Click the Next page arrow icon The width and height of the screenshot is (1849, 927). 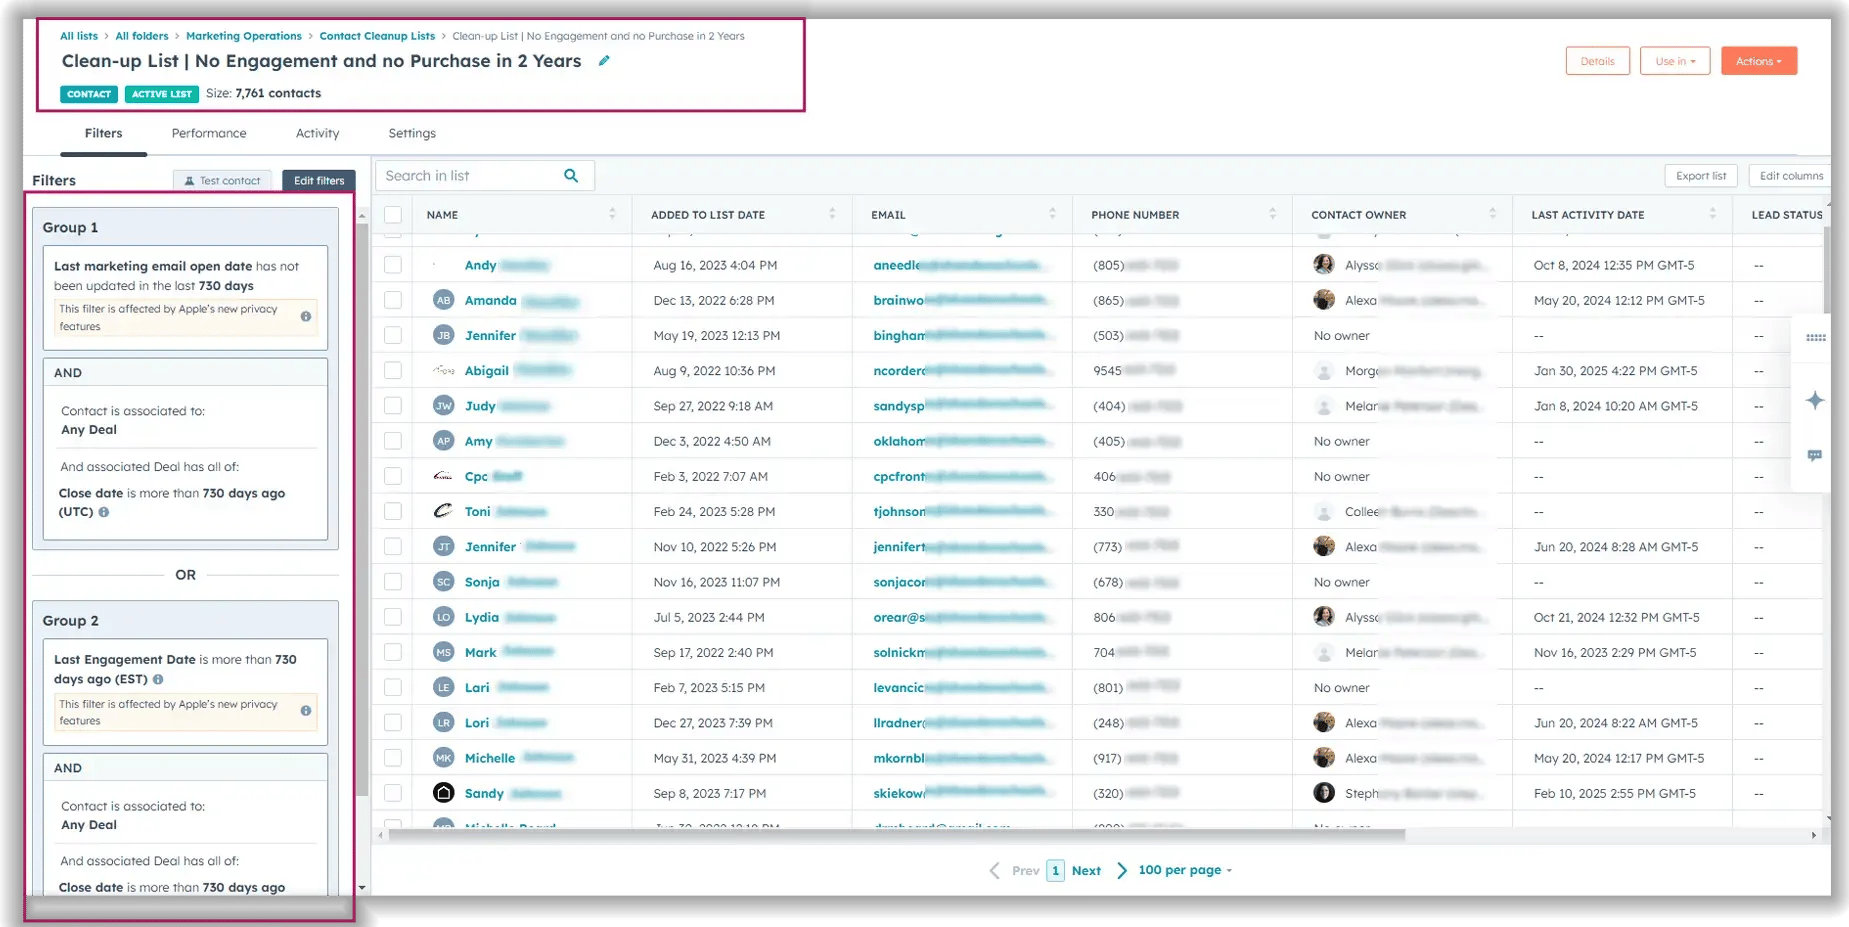[1122, 870]
